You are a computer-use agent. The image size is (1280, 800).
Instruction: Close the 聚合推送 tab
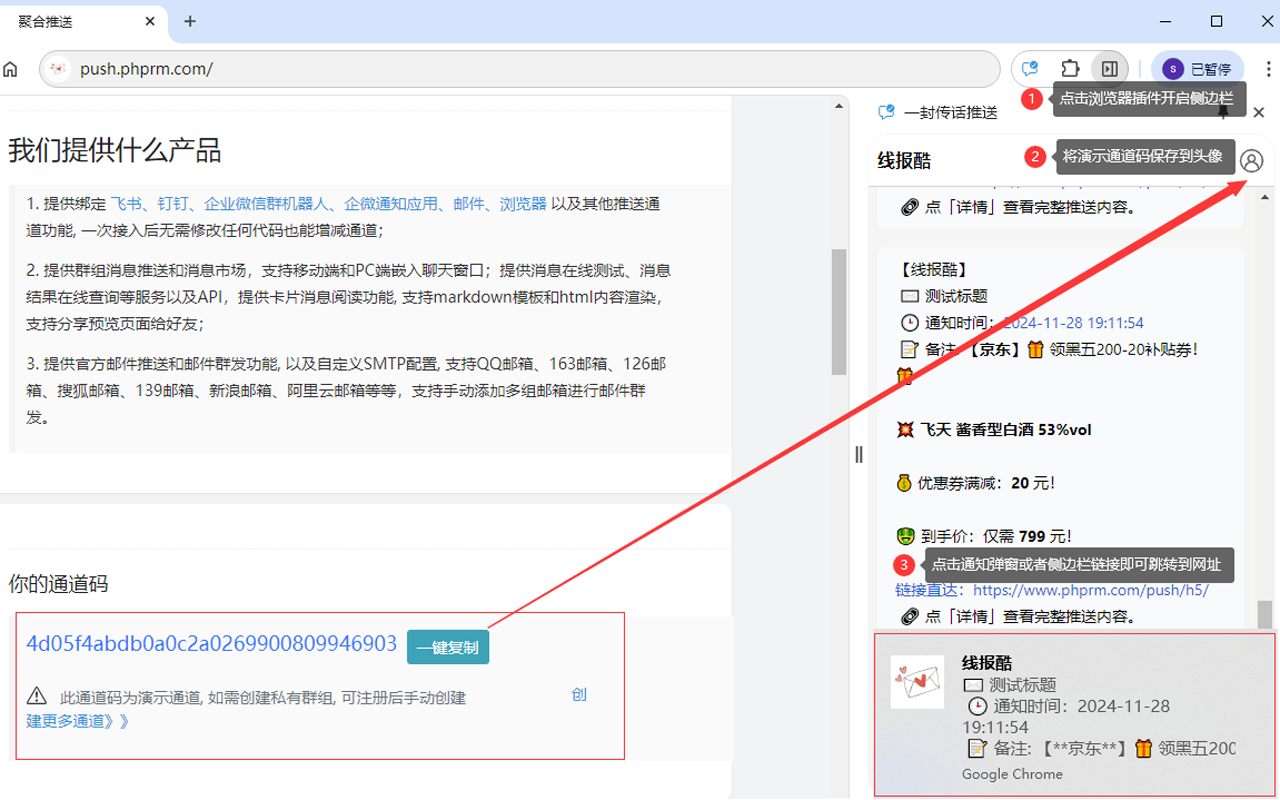pyautogui.click(x=150, y=21)
